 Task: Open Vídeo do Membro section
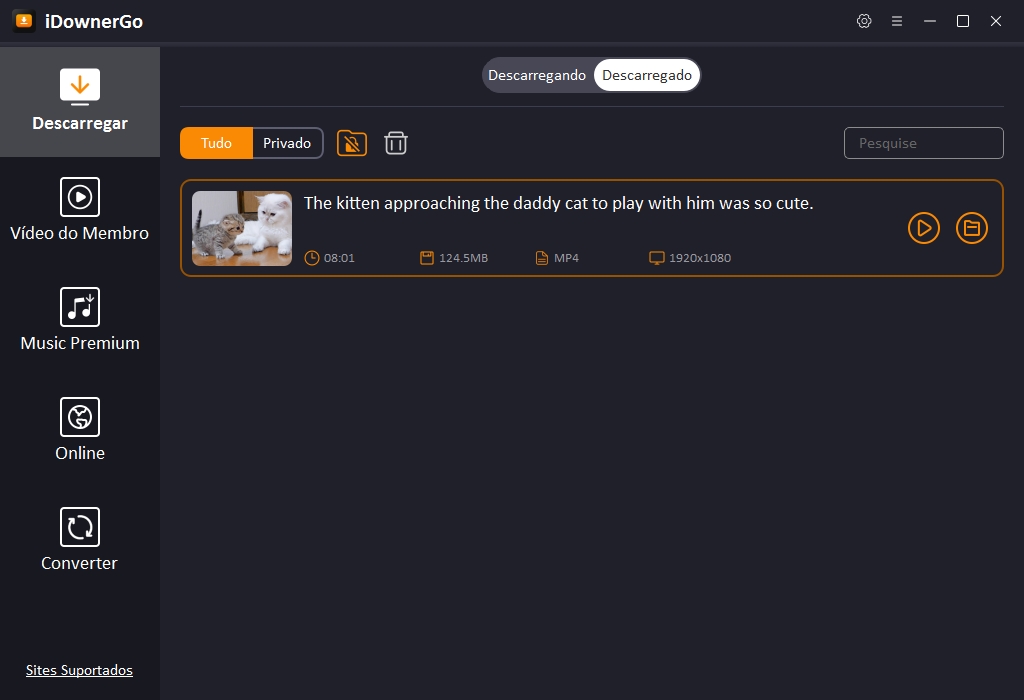80,210
